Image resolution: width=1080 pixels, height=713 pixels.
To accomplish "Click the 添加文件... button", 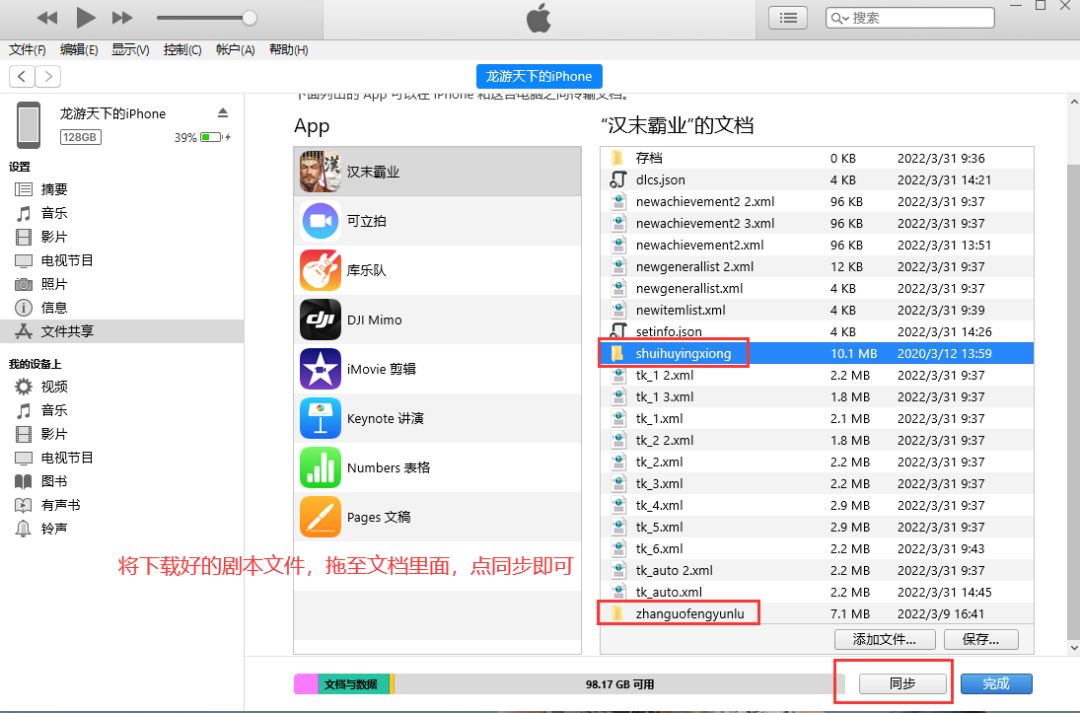I will (884, 639).
